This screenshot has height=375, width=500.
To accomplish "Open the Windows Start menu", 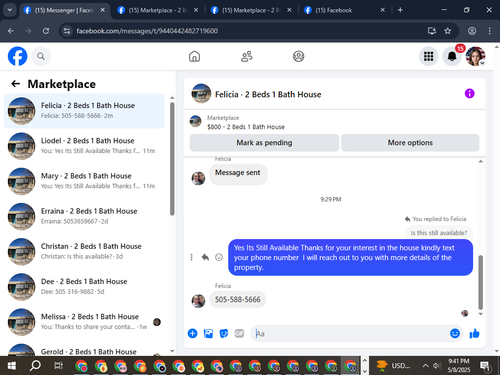I will click(12, 366).
